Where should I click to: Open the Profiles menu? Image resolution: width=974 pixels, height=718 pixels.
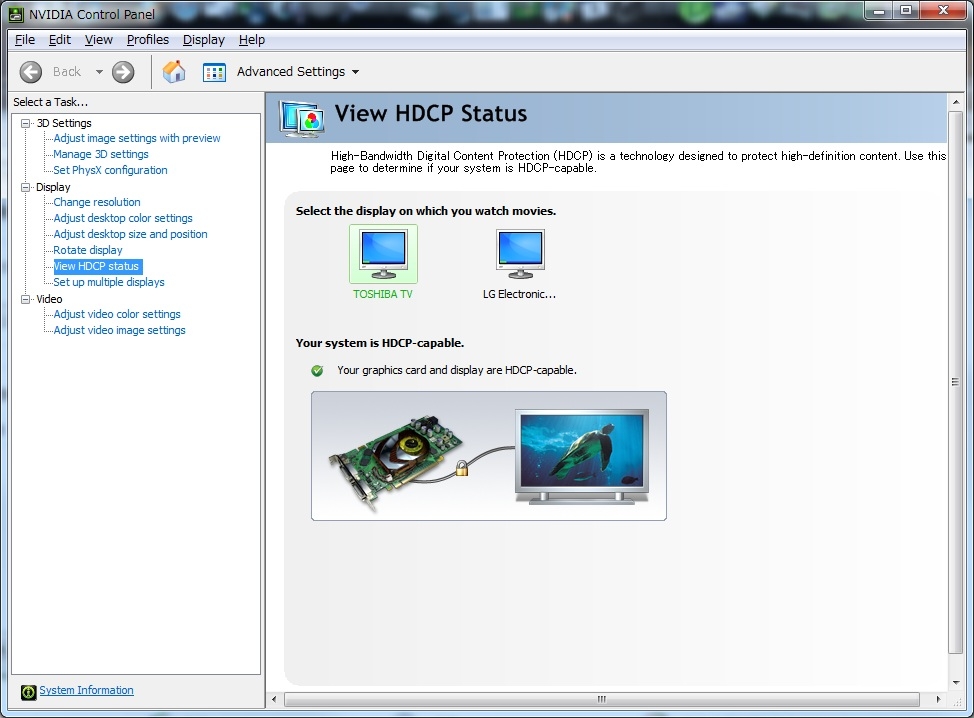148,40
